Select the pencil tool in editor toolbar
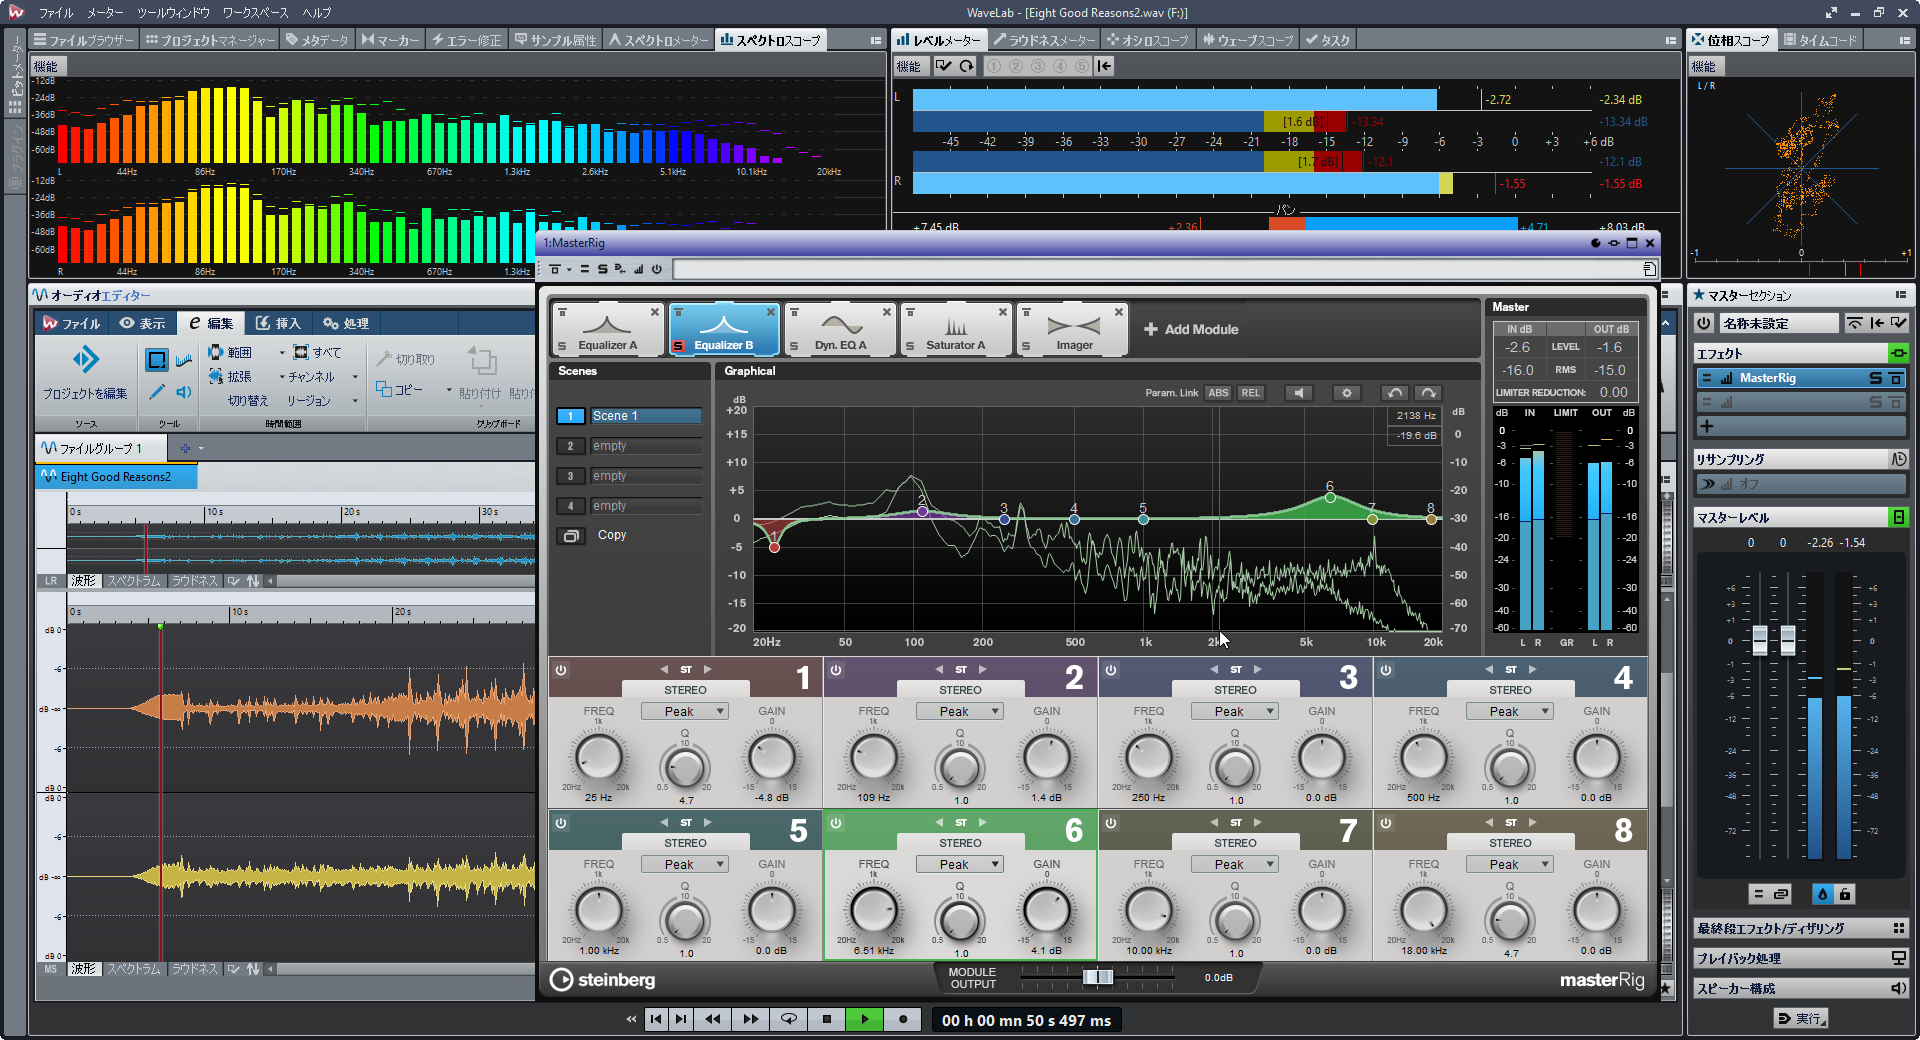Screen dimensions: 1920x1040 [x=157, y=392]
